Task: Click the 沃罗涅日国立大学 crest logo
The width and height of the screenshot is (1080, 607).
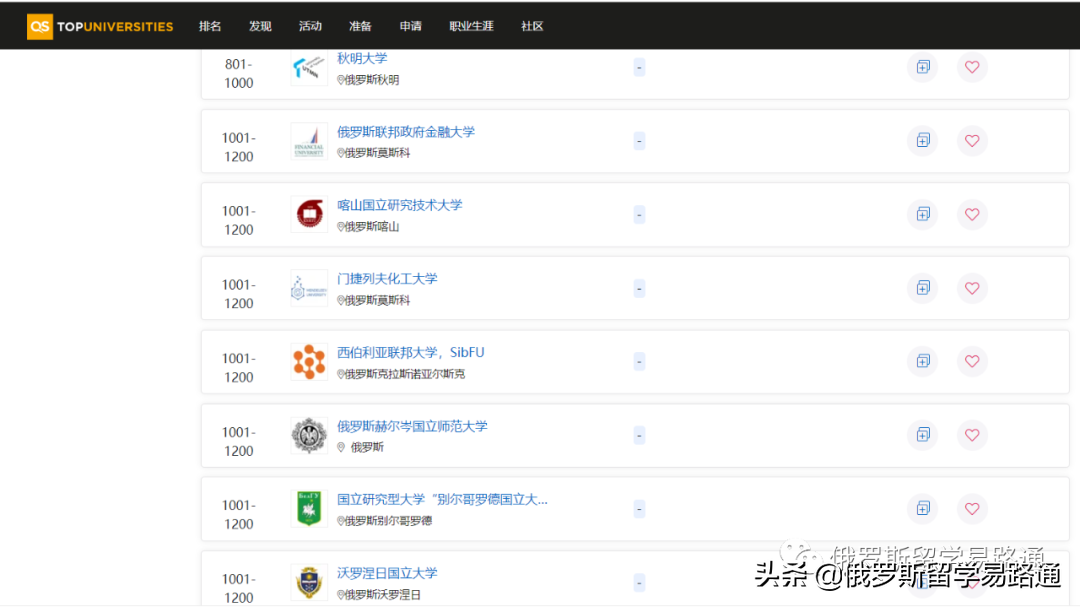Action: coord(309,582)
